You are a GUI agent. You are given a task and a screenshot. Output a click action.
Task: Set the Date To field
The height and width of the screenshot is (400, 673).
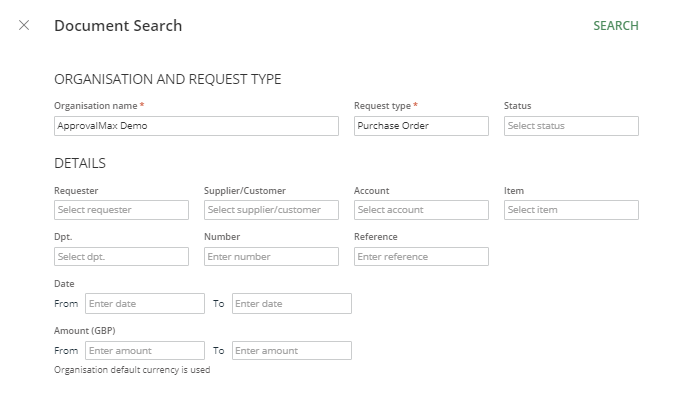pos(291,303)
